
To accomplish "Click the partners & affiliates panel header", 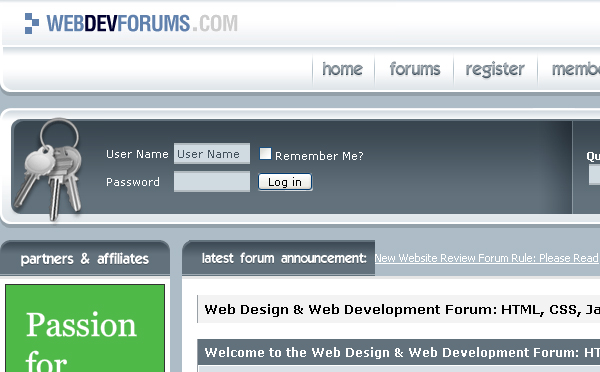I will pyautogui.click(x=85, y=258).
